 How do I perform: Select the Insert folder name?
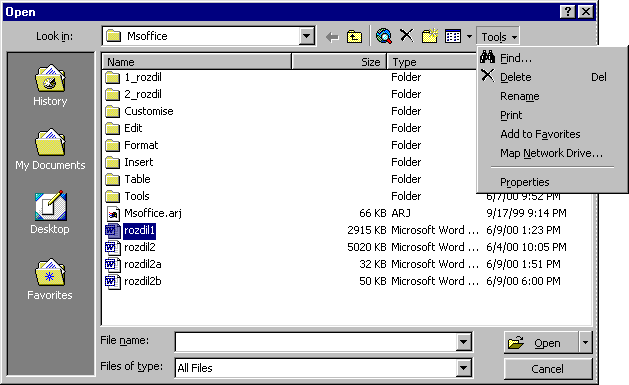139,162
